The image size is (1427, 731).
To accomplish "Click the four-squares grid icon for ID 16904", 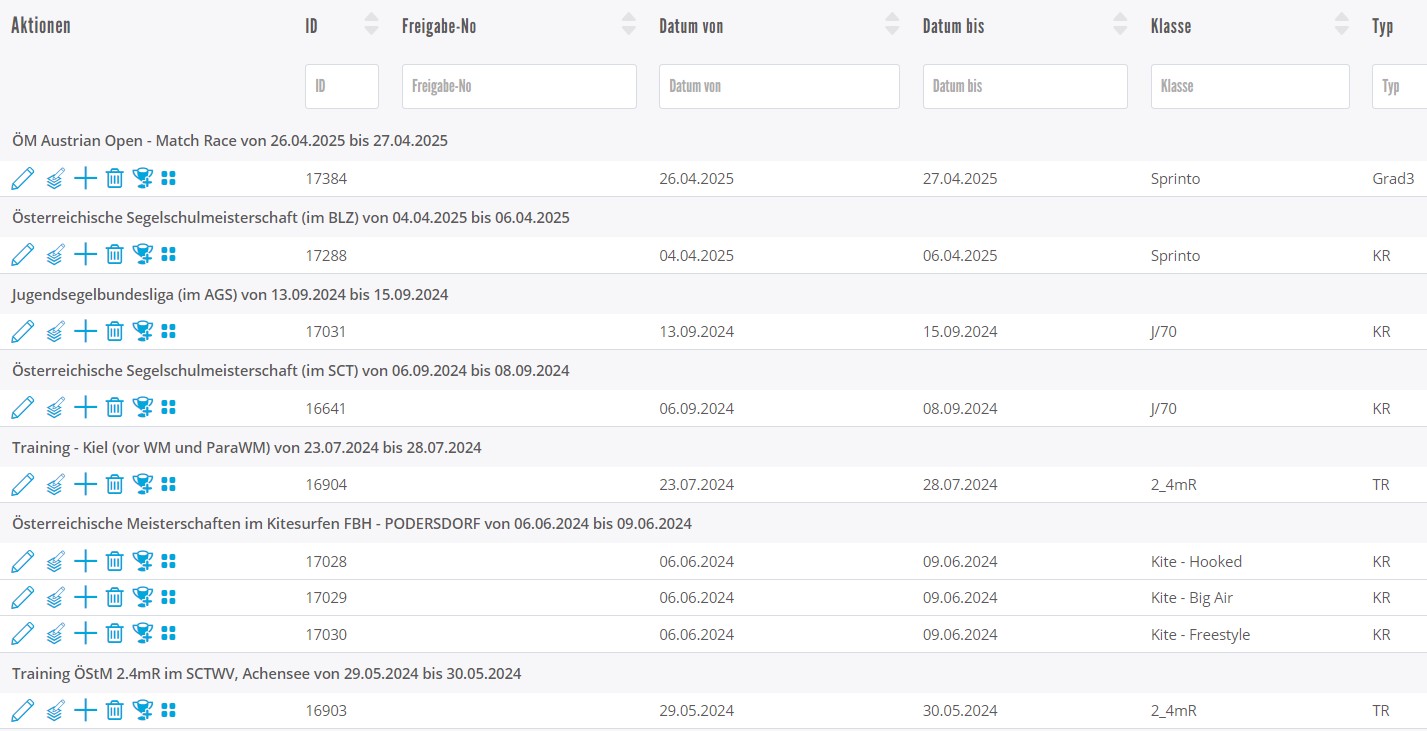I will point(168,484).
